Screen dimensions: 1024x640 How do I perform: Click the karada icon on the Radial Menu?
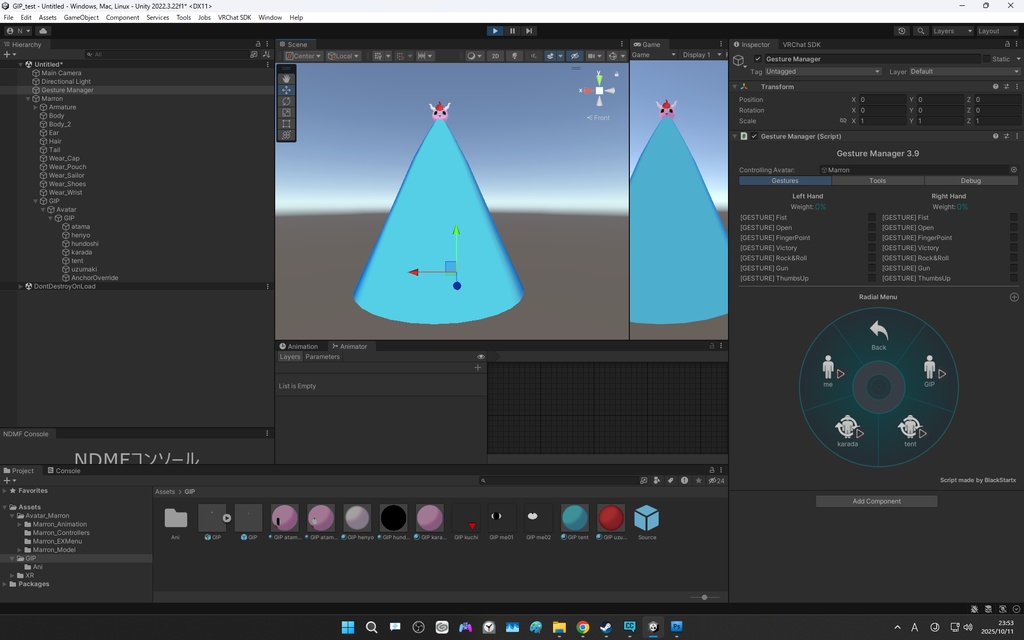click(x=847, y=428)
